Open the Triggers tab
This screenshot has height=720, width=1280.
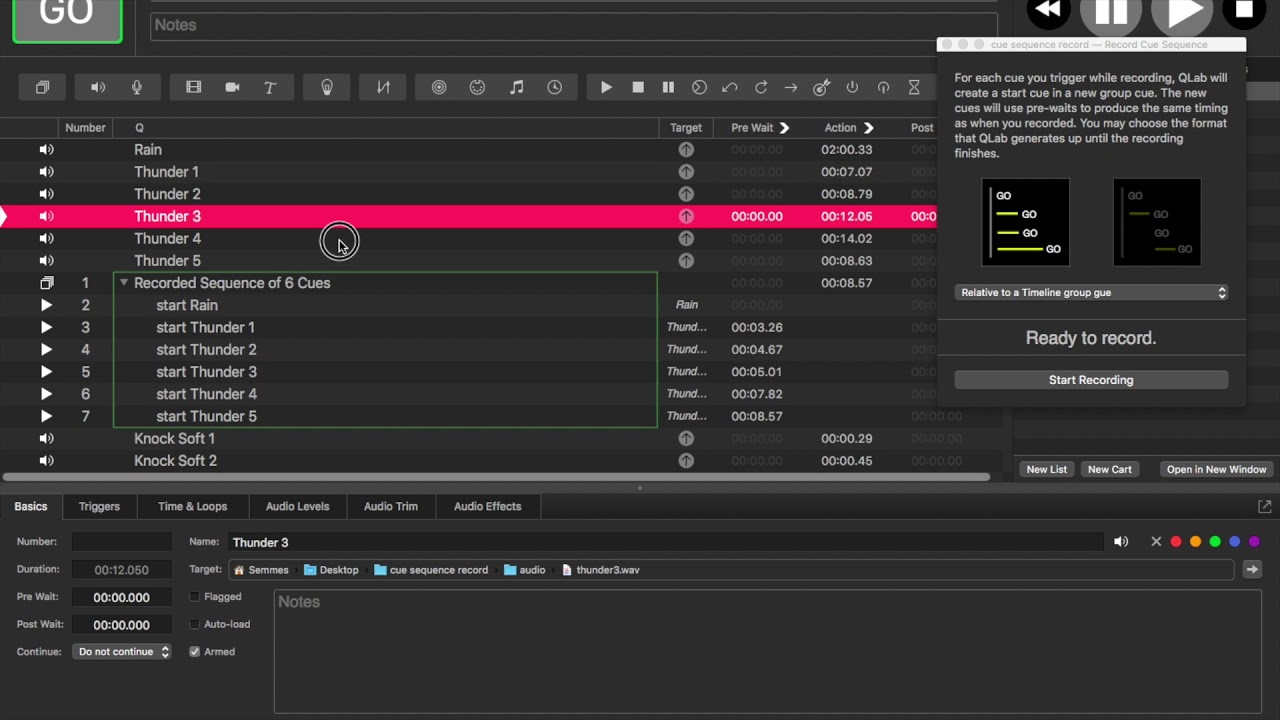tap(99, 507)
